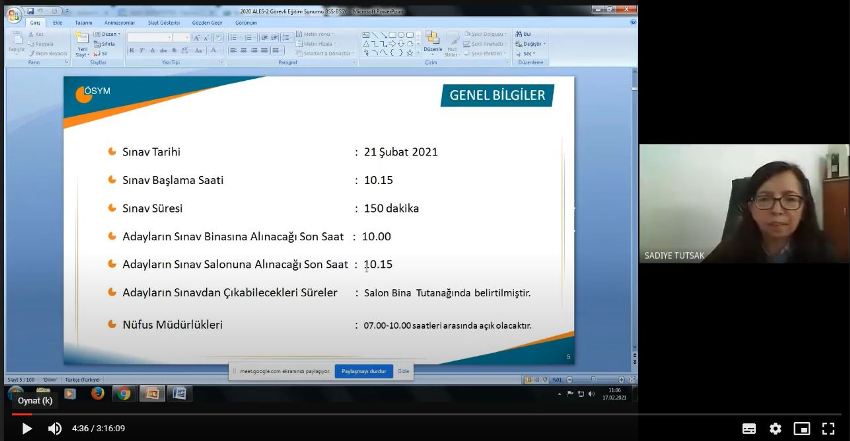Screen dimensions: 850x441
Task: Play the video
Action: (x=26, y=428)
